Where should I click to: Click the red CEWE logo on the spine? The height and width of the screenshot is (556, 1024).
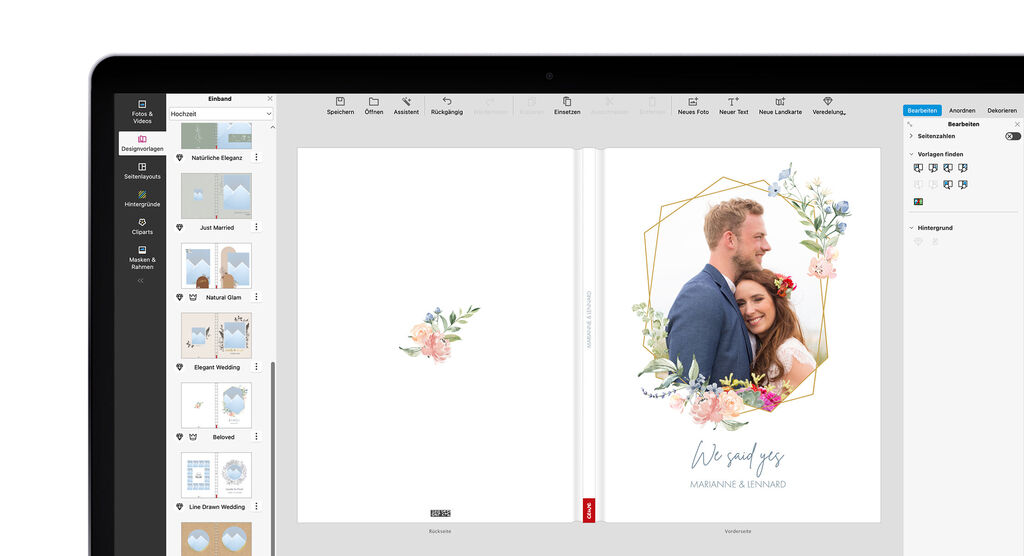pyautogui.click(x=588, y=510)
